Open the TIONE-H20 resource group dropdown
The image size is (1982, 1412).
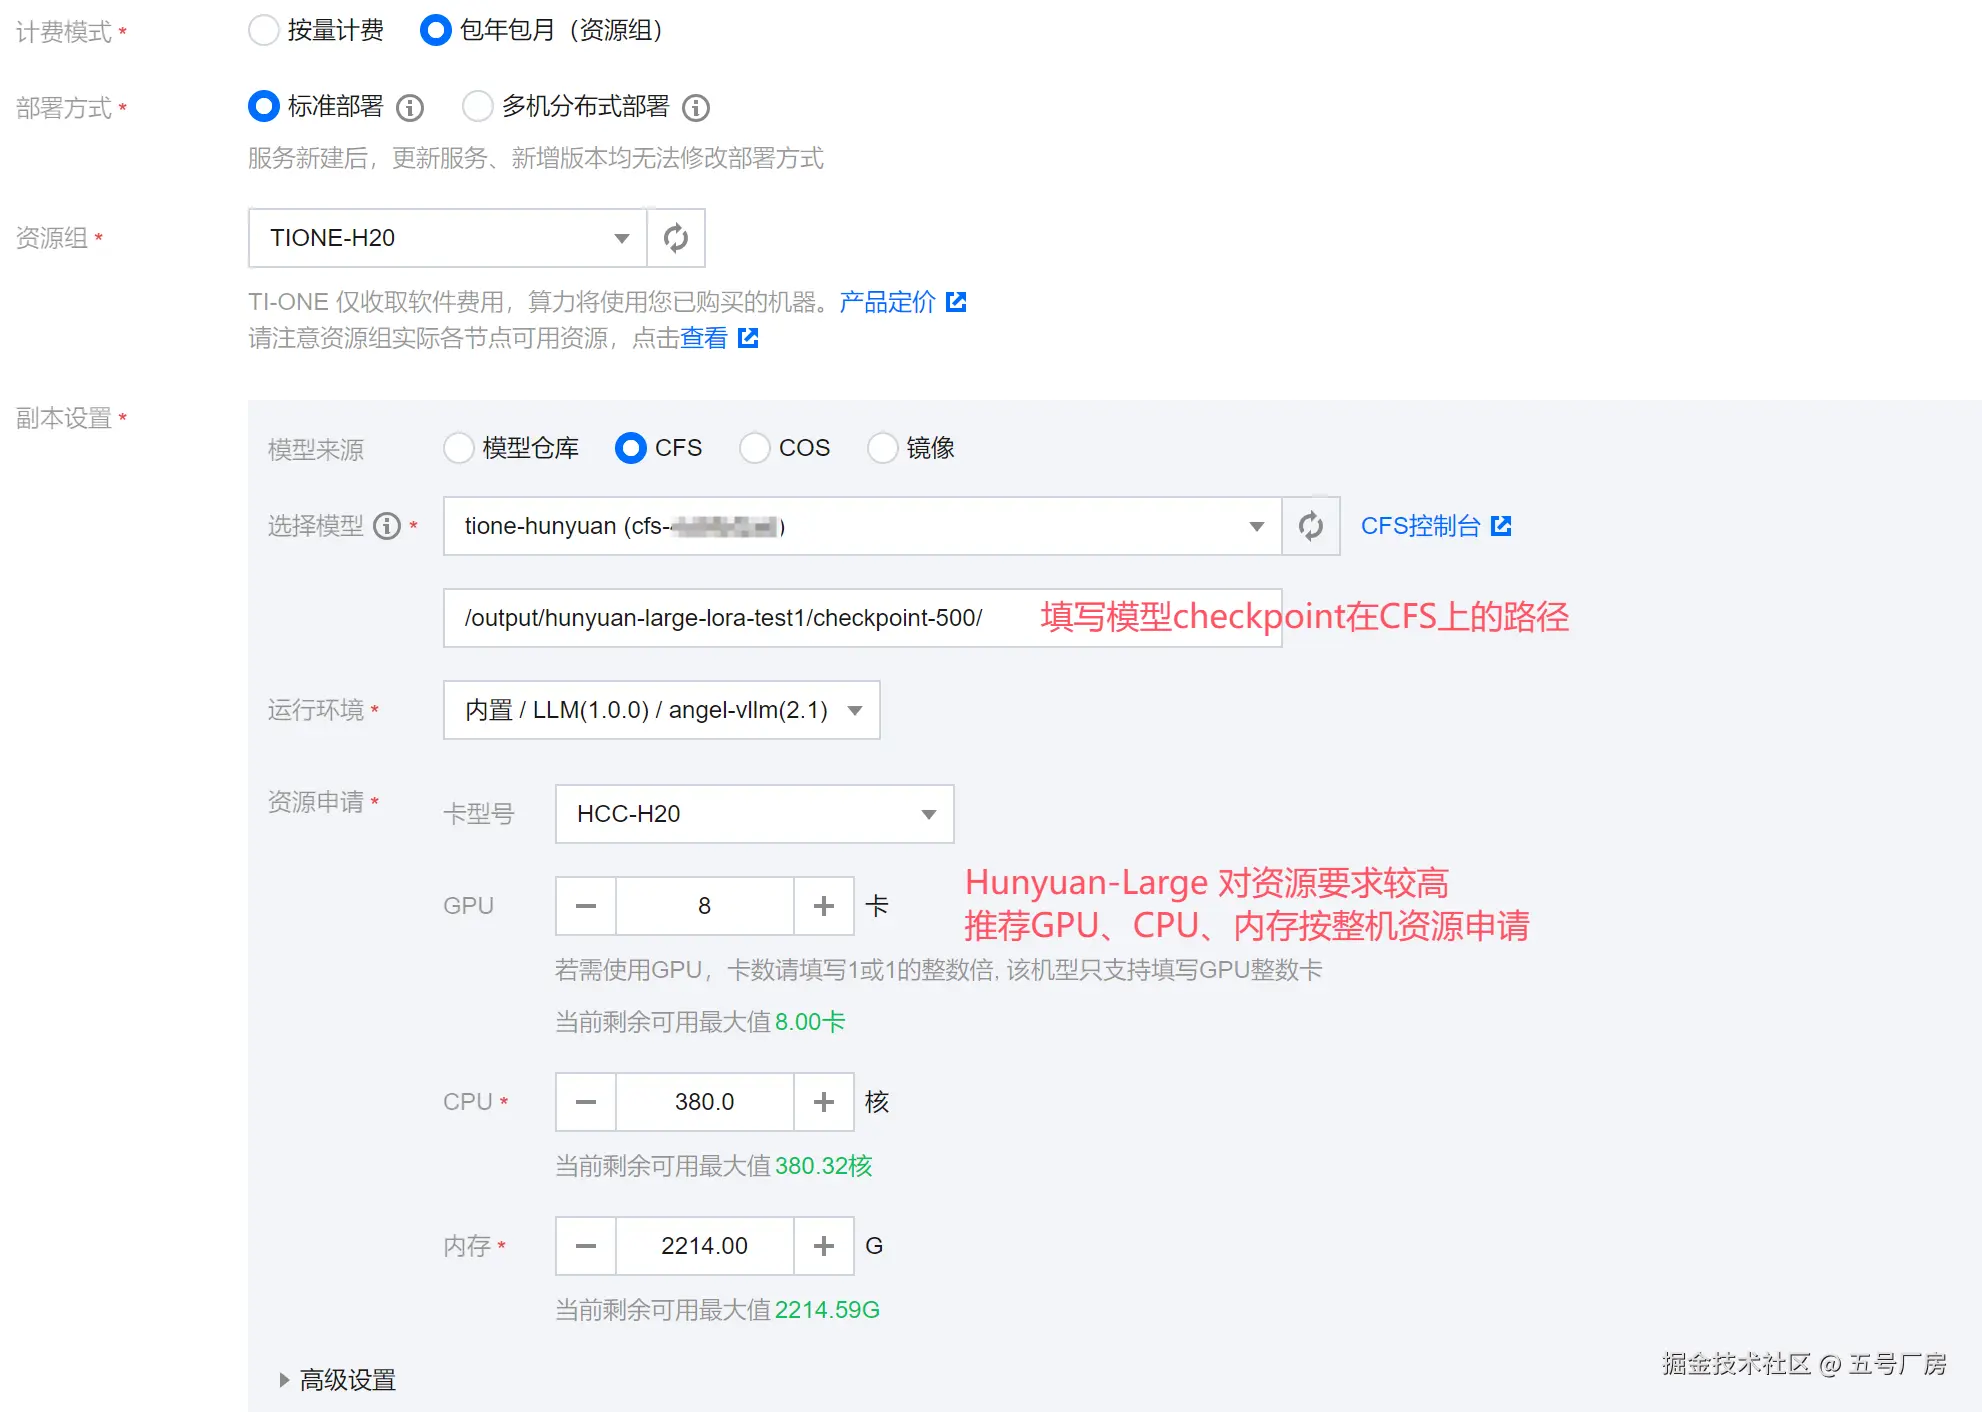click(x=447, y=238)
